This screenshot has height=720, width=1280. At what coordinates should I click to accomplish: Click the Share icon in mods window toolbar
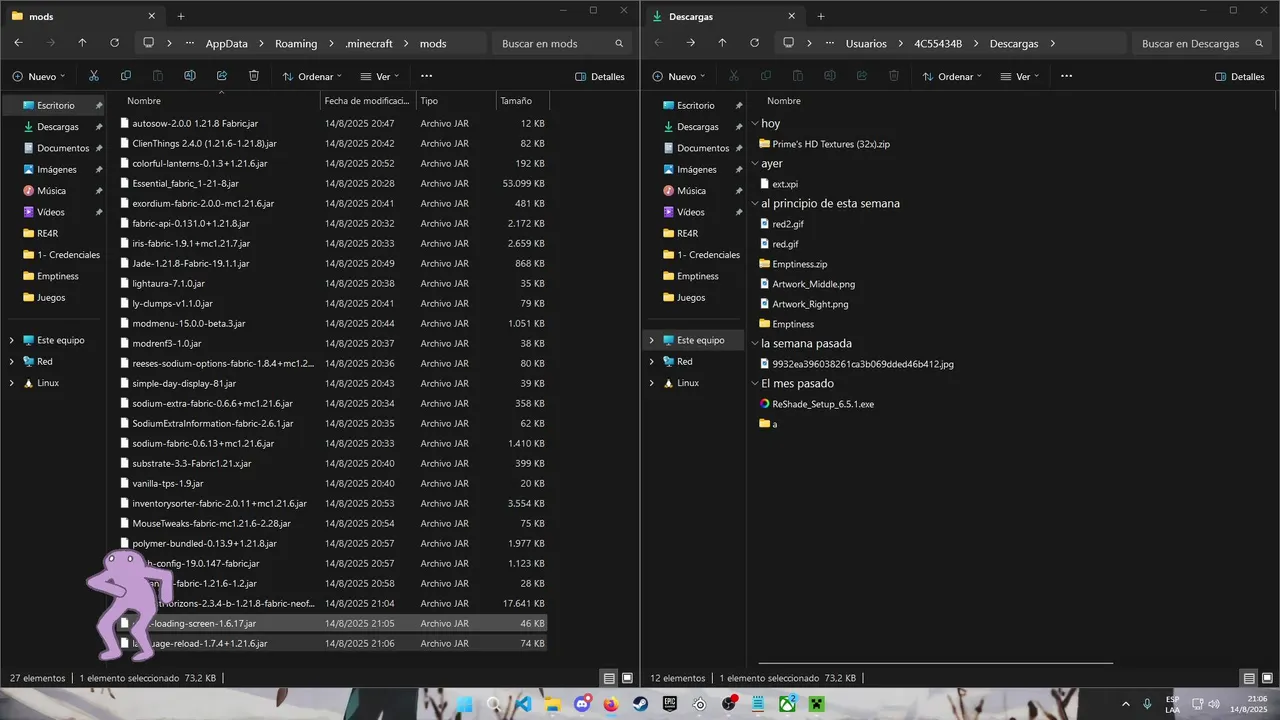click(x=222, y=76)
